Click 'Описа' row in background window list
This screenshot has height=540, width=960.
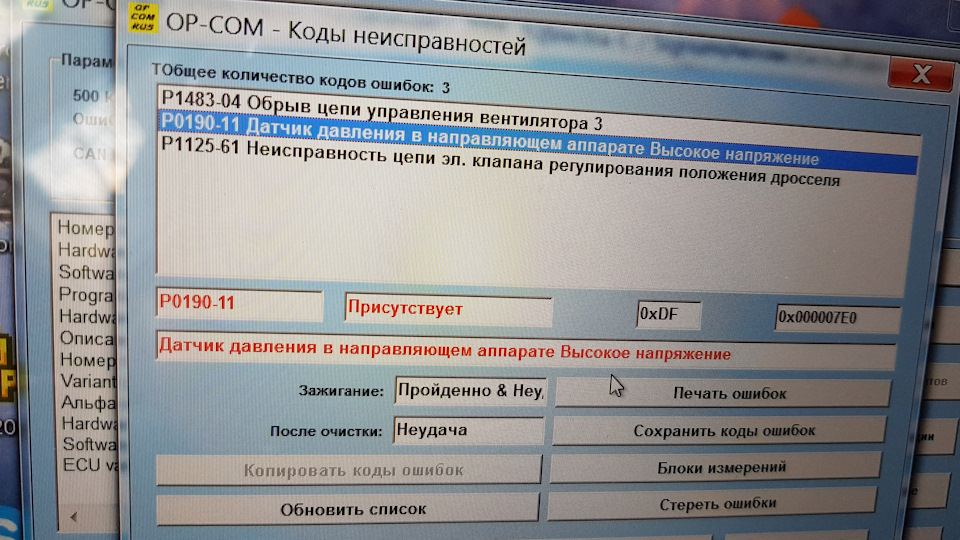click(x=86, y=339)
